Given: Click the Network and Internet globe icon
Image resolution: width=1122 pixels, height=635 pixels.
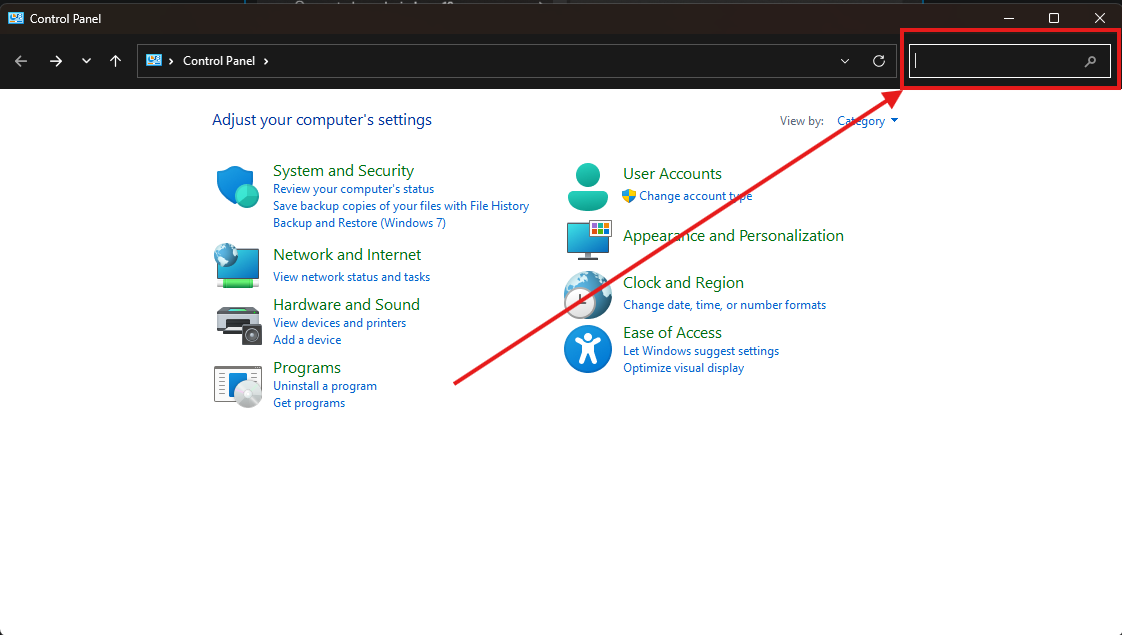Looking at the screenshot, I should pyautogui.click(x=237, y=265).
